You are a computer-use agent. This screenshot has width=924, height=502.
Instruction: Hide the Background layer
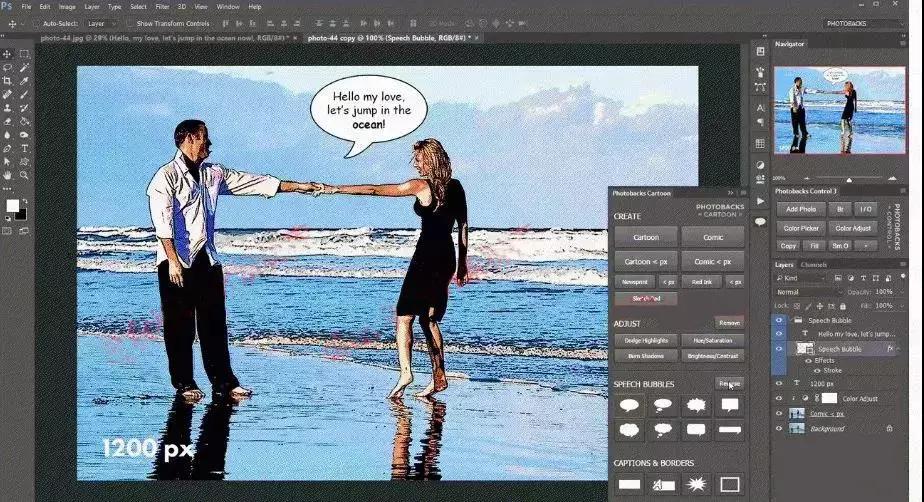(x=780, y=428)
